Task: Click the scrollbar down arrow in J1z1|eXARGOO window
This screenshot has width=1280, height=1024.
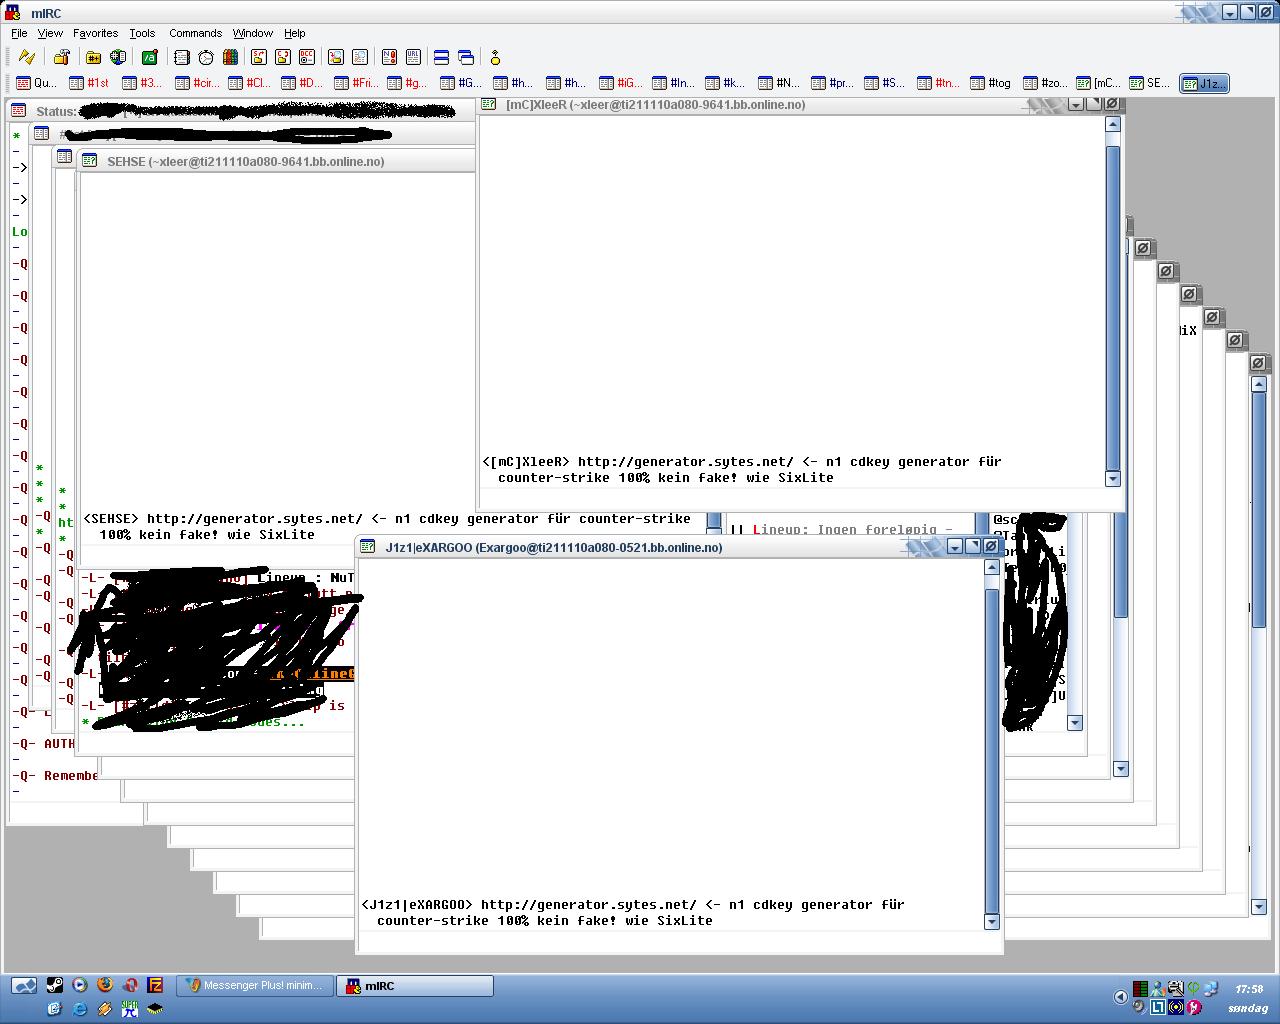Action: pos(992,922)
